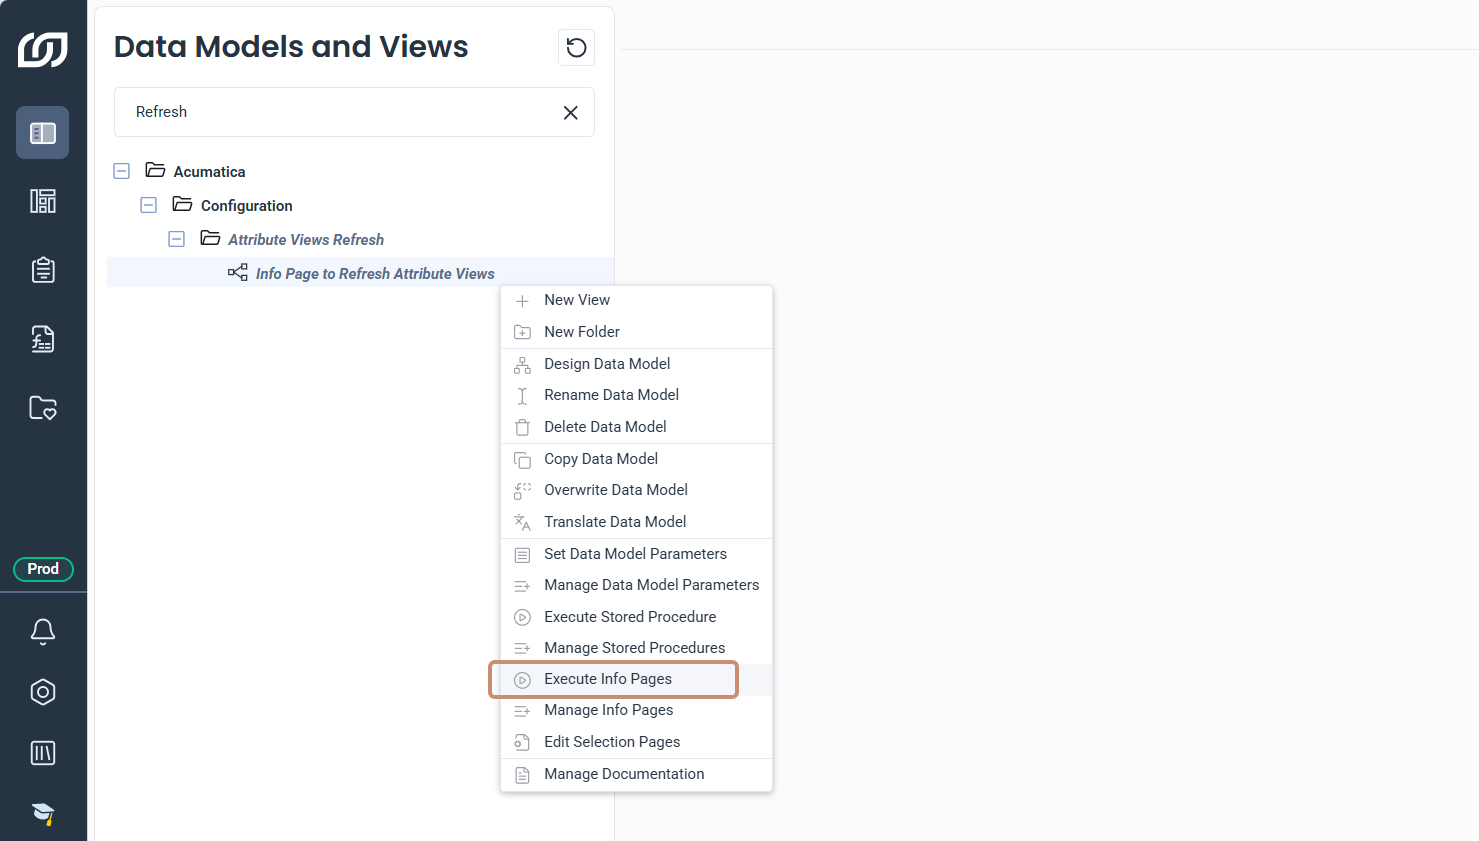1479x841 pixels.
Task: Open the pound-sign document sidebar icon
Action: [x=43, y=339]
